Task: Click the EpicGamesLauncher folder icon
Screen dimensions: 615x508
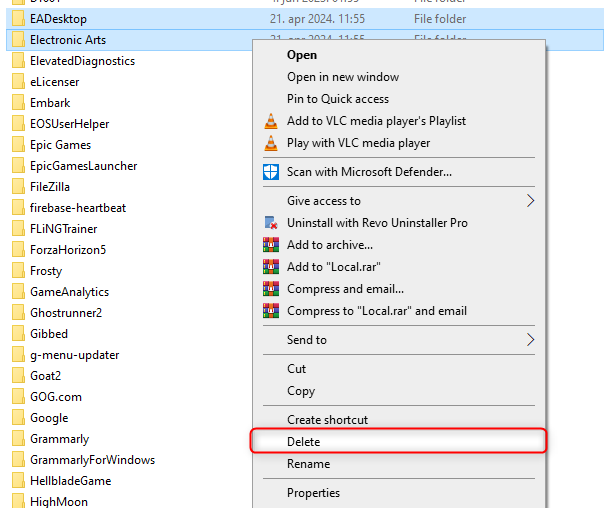Action: point(18,166)
